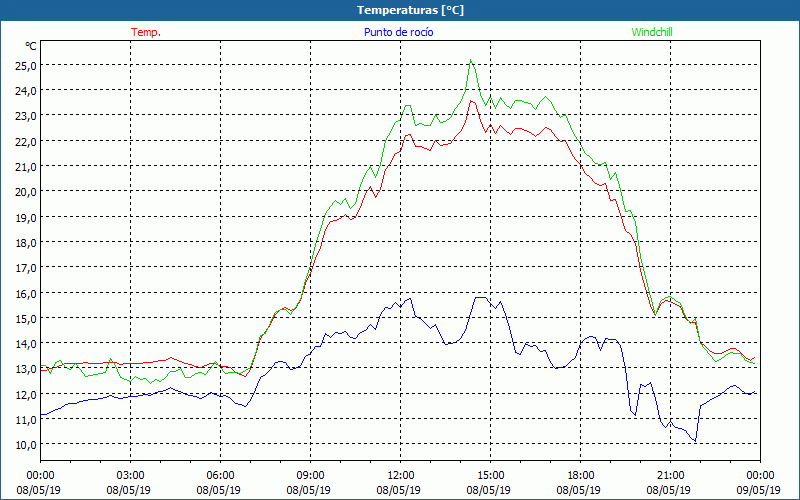Click the 19,0 y-axis value
The width and height of the screenshot is (800, 500).
[26, 218]
